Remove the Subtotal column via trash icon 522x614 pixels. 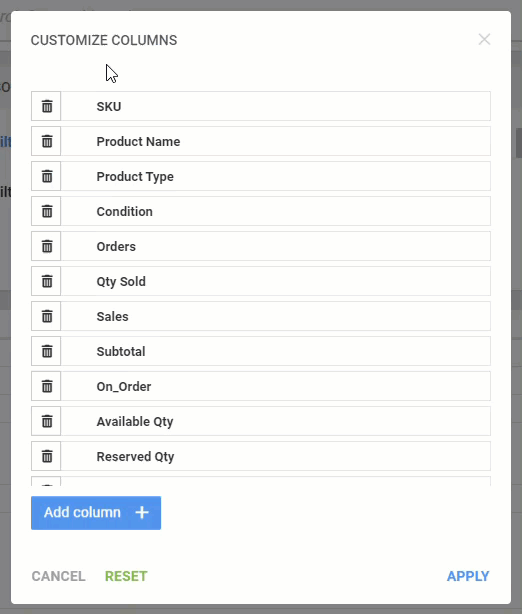[46, 351]
